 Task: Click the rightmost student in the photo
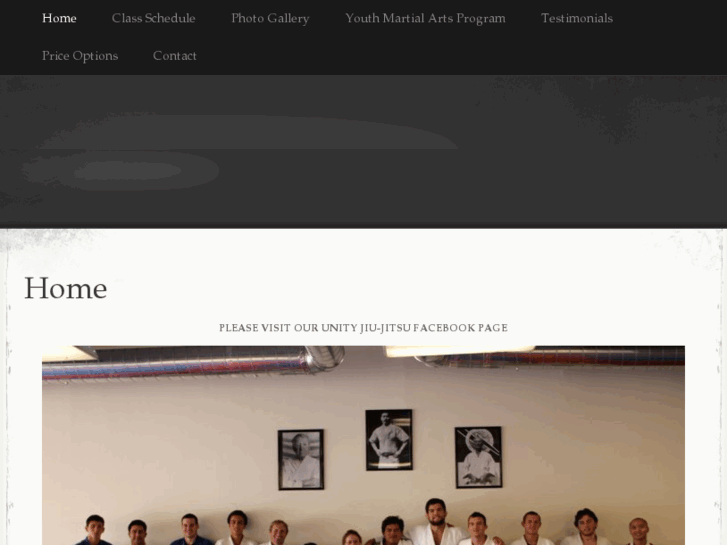(x=640, y=532)
